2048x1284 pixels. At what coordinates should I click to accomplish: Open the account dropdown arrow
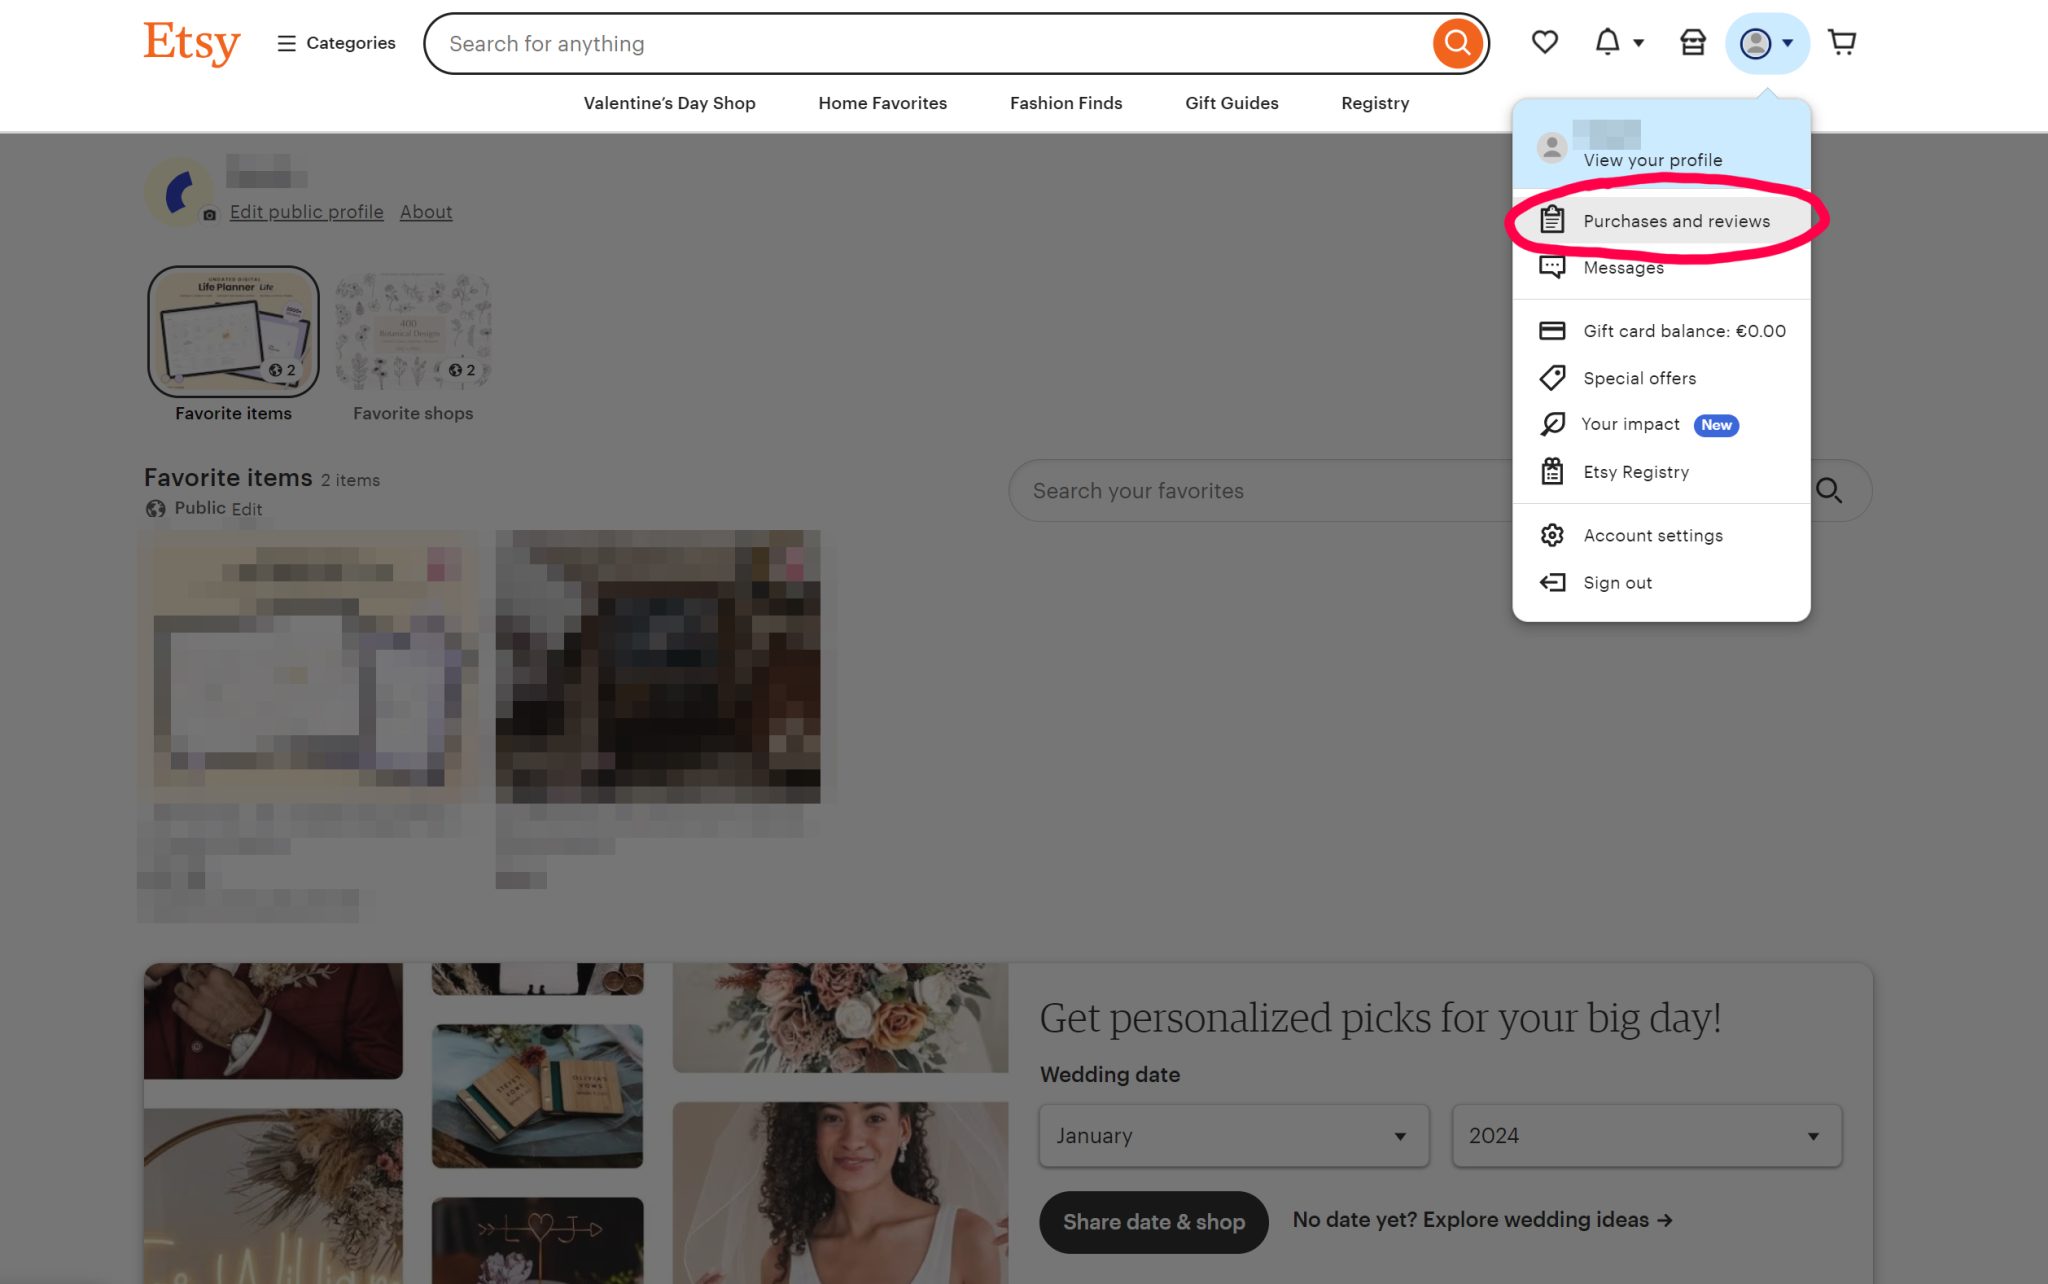pos(1786,43)
